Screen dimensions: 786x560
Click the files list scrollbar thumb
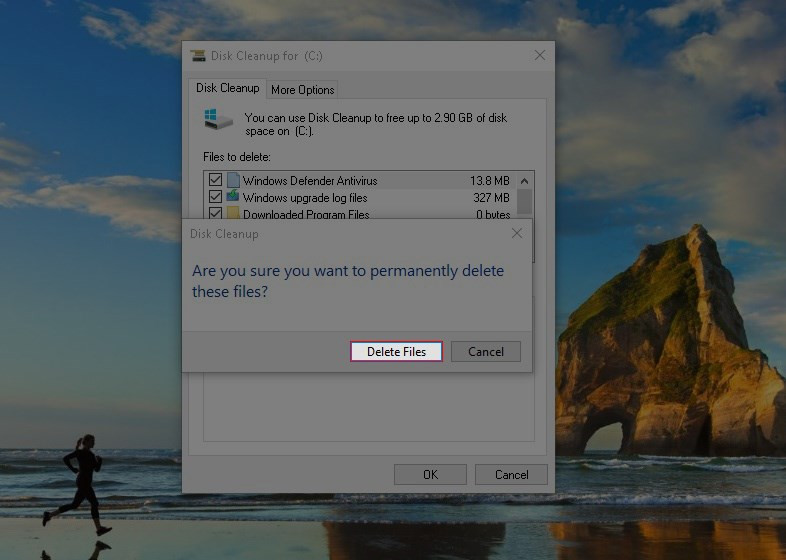tap(524, 202)
